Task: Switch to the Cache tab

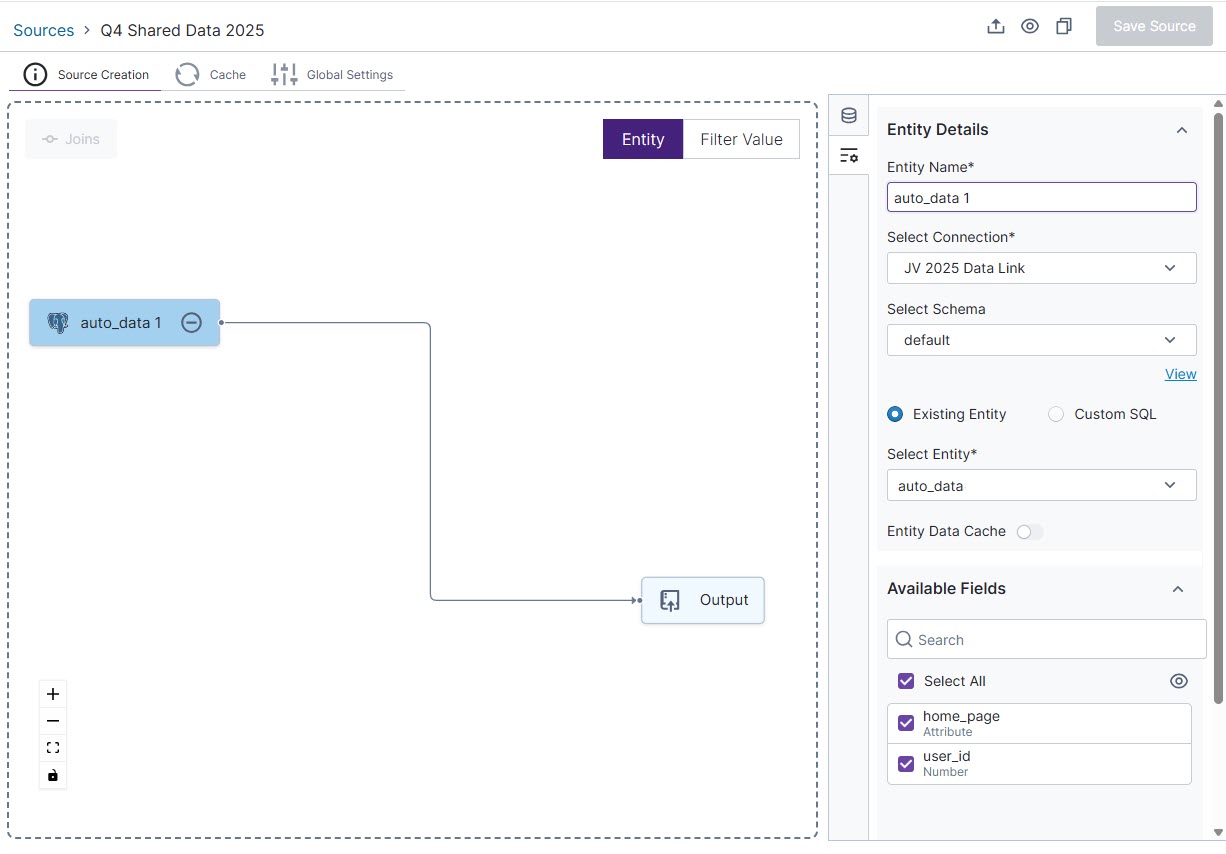Action: coord(211,75)
